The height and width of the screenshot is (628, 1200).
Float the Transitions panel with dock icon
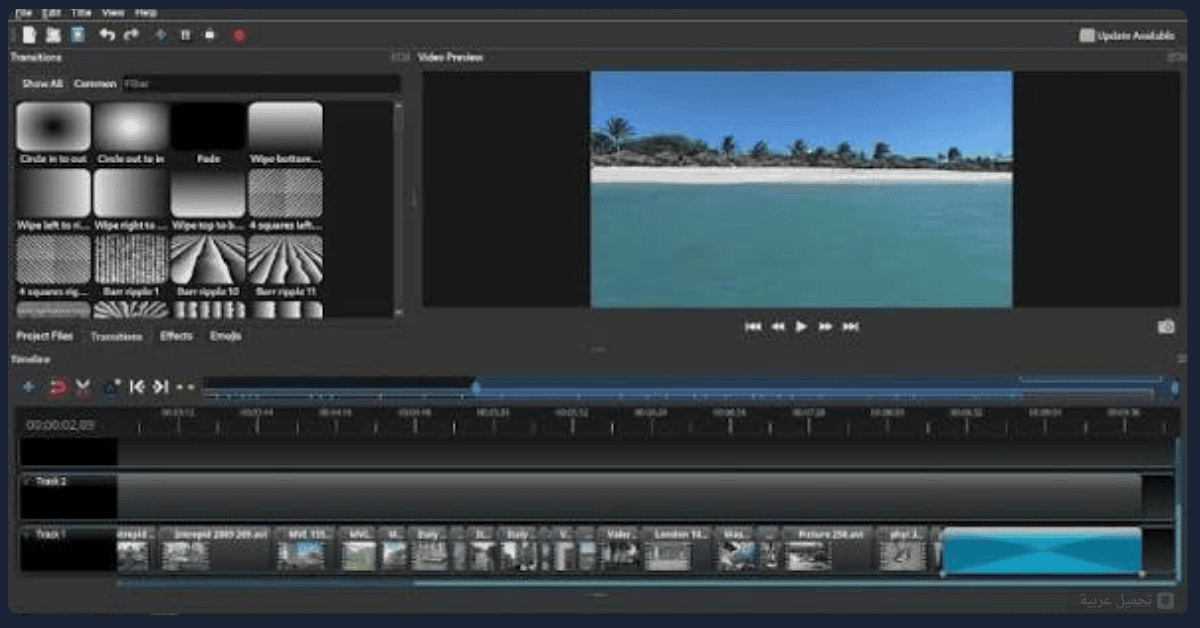coord(400,57)
